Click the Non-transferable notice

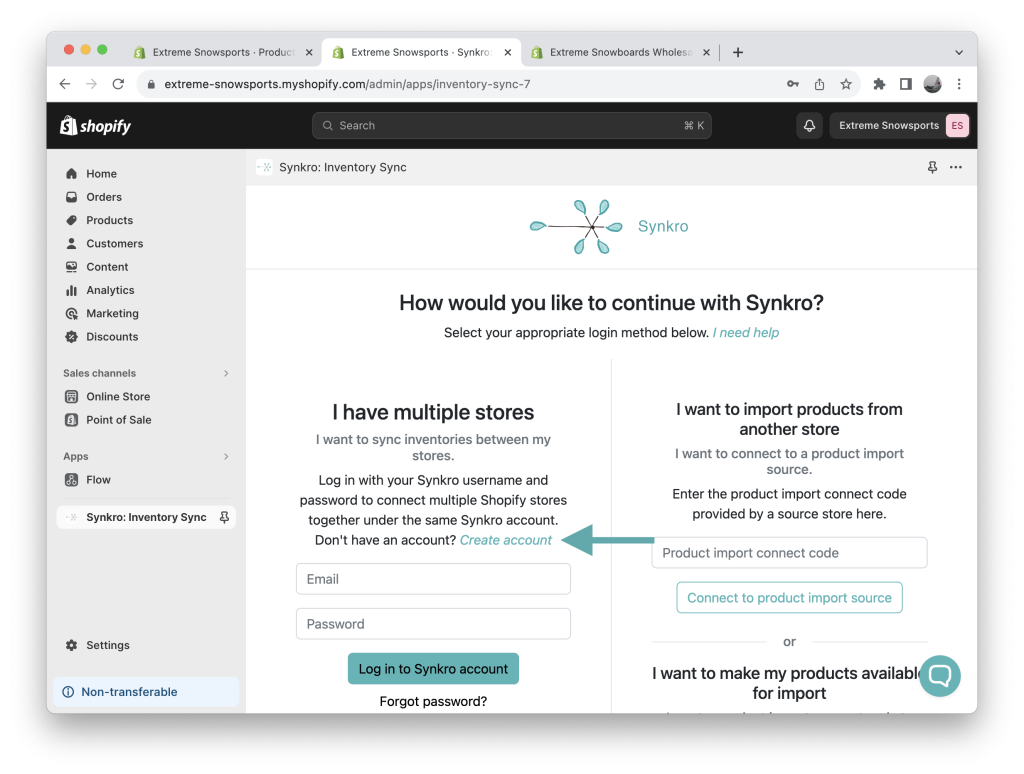point(146,692)
